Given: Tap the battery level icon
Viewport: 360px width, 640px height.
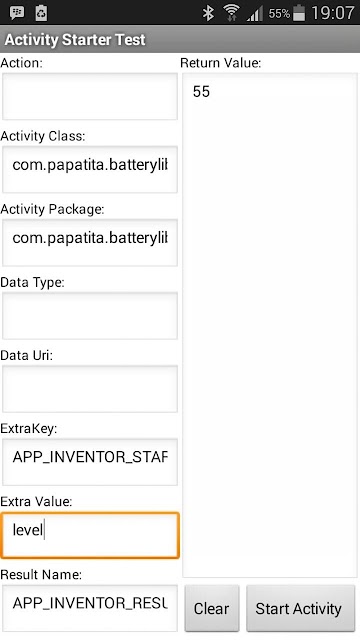Looking at the screenshot, I should 299,13.
